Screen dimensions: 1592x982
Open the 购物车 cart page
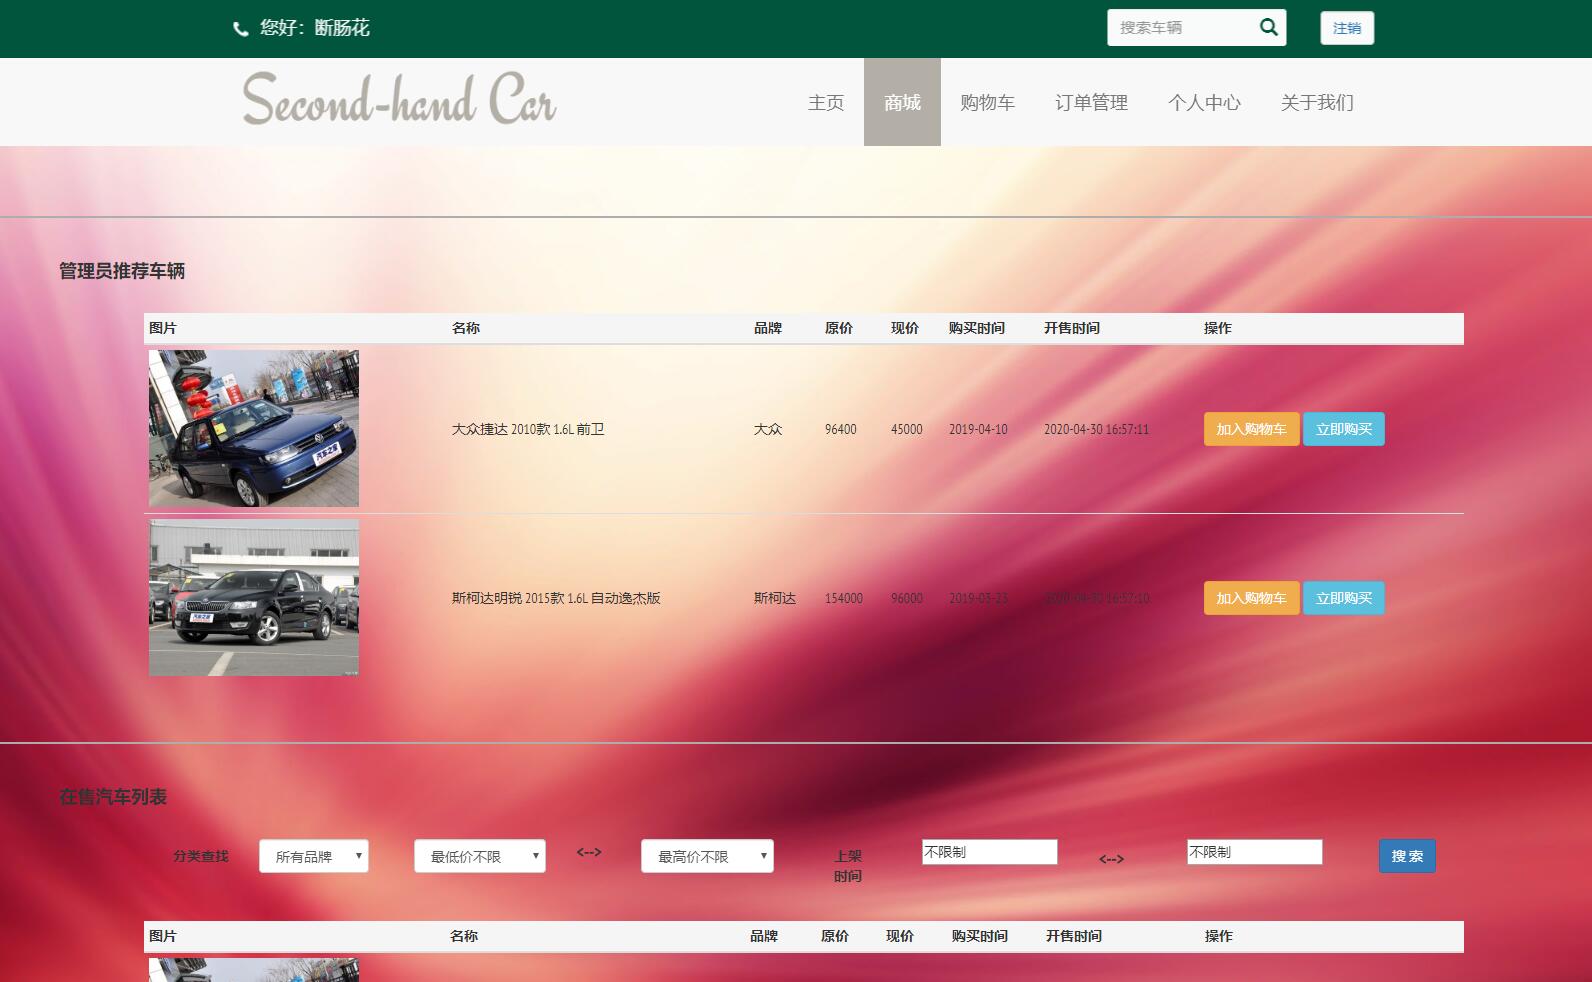point(987,102)
